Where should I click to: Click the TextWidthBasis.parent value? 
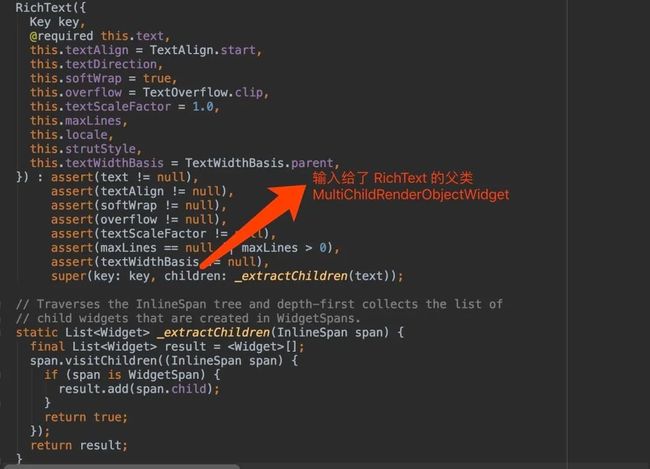[260, 163]
